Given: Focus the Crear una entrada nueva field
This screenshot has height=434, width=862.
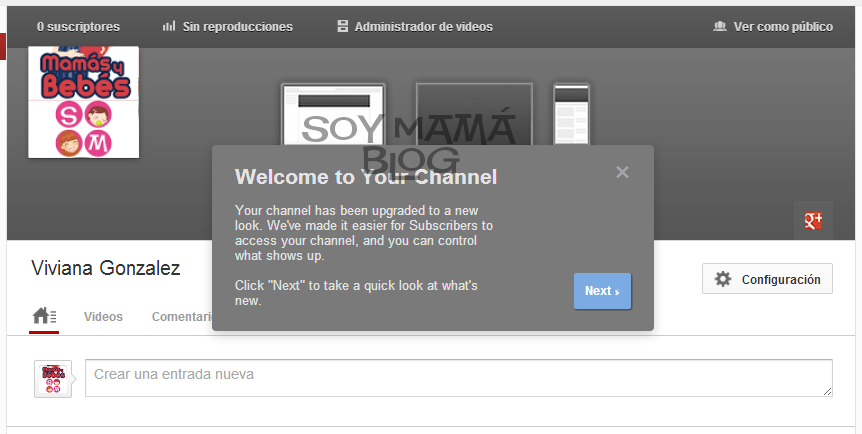Looking at the screenshot, I should pyautogui.click(x=458, y=377).
